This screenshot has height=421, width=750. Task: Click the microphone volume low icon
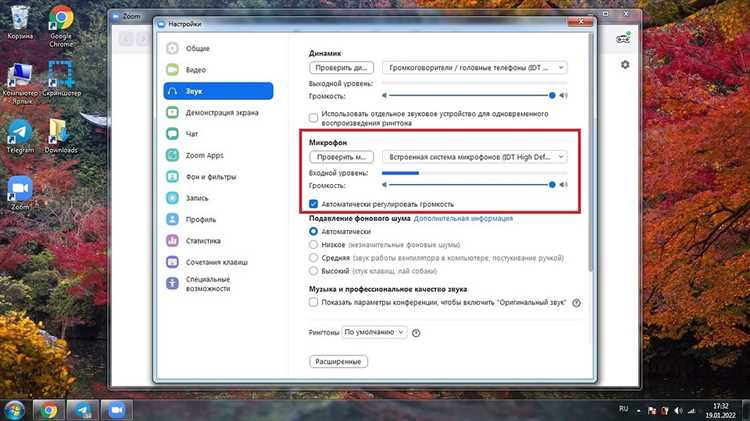(x=384, y=185)
